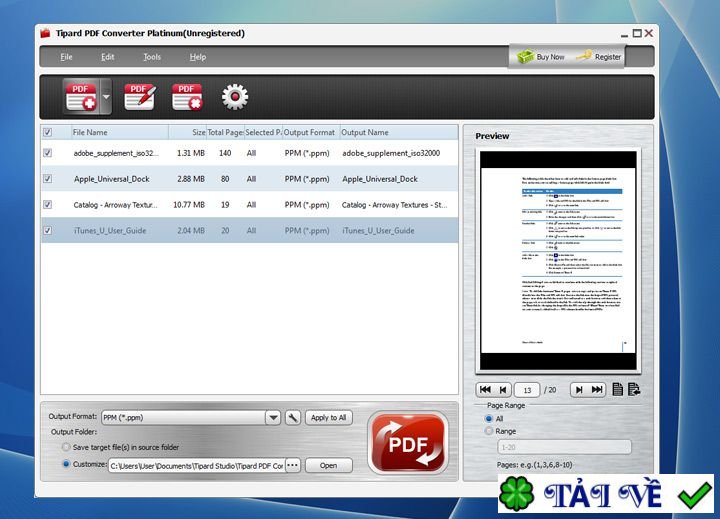
Task: Click the Buy Now button
Action: click(540, 57)
